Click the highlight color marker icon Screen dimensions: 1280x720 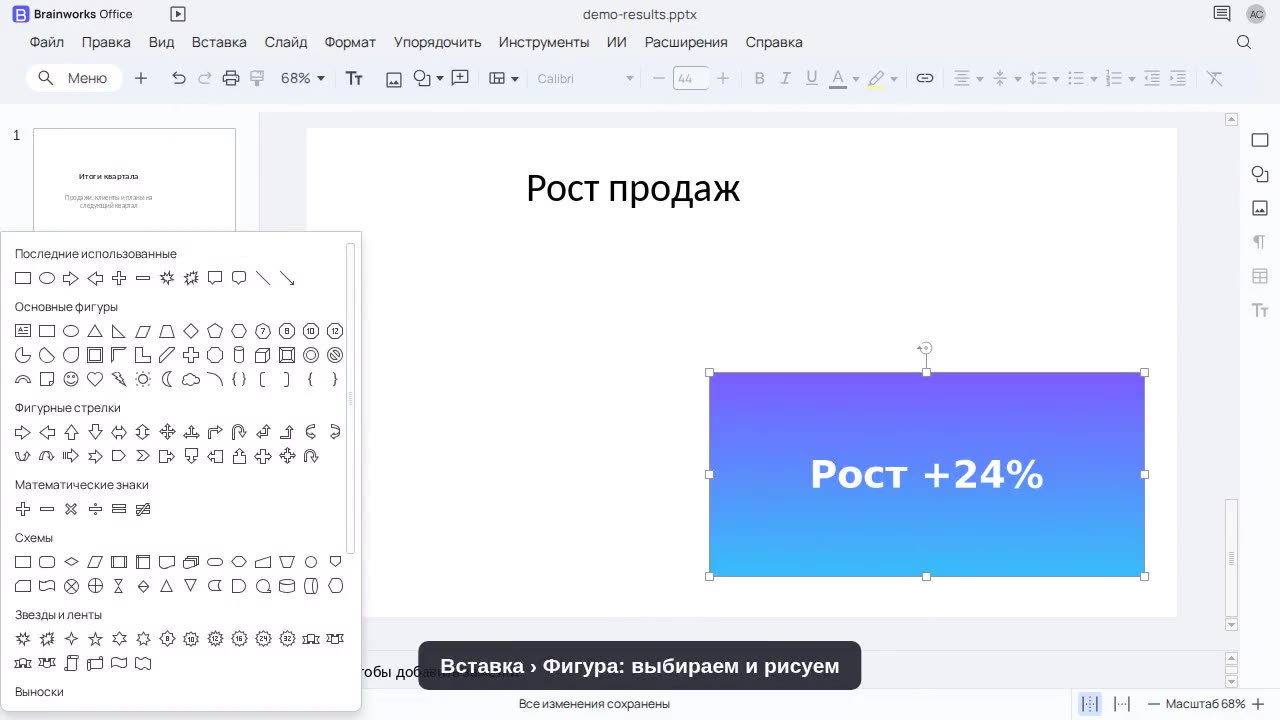pyautogui.click(x=876, y=78)
